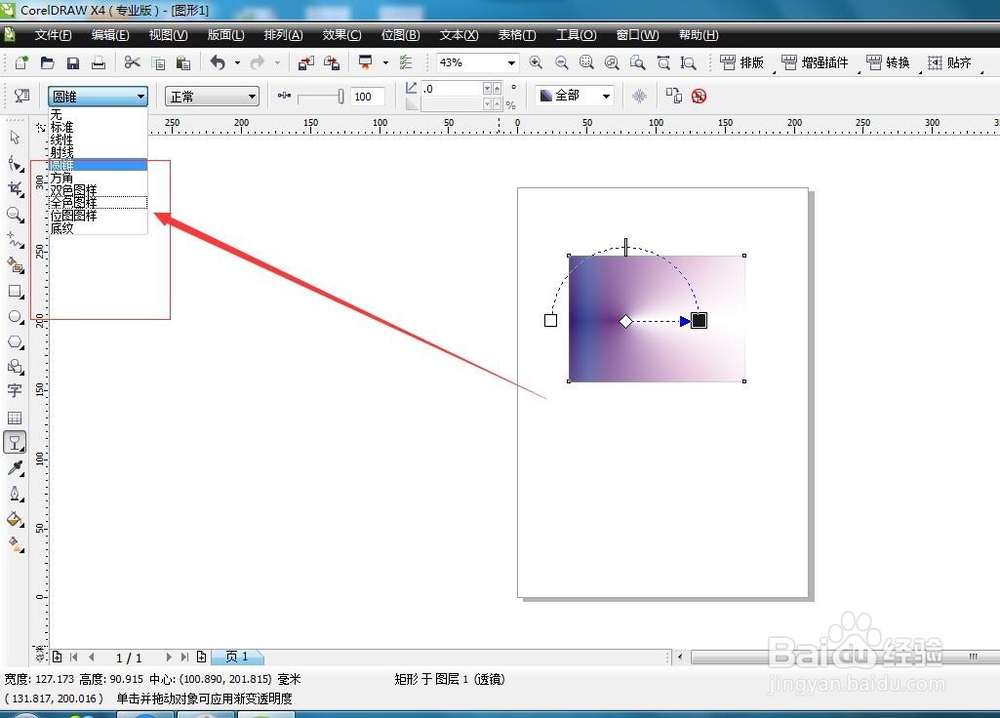1000x718 pixels.
Task: Click the Zoom In magnifier
Action: [536, 62]
